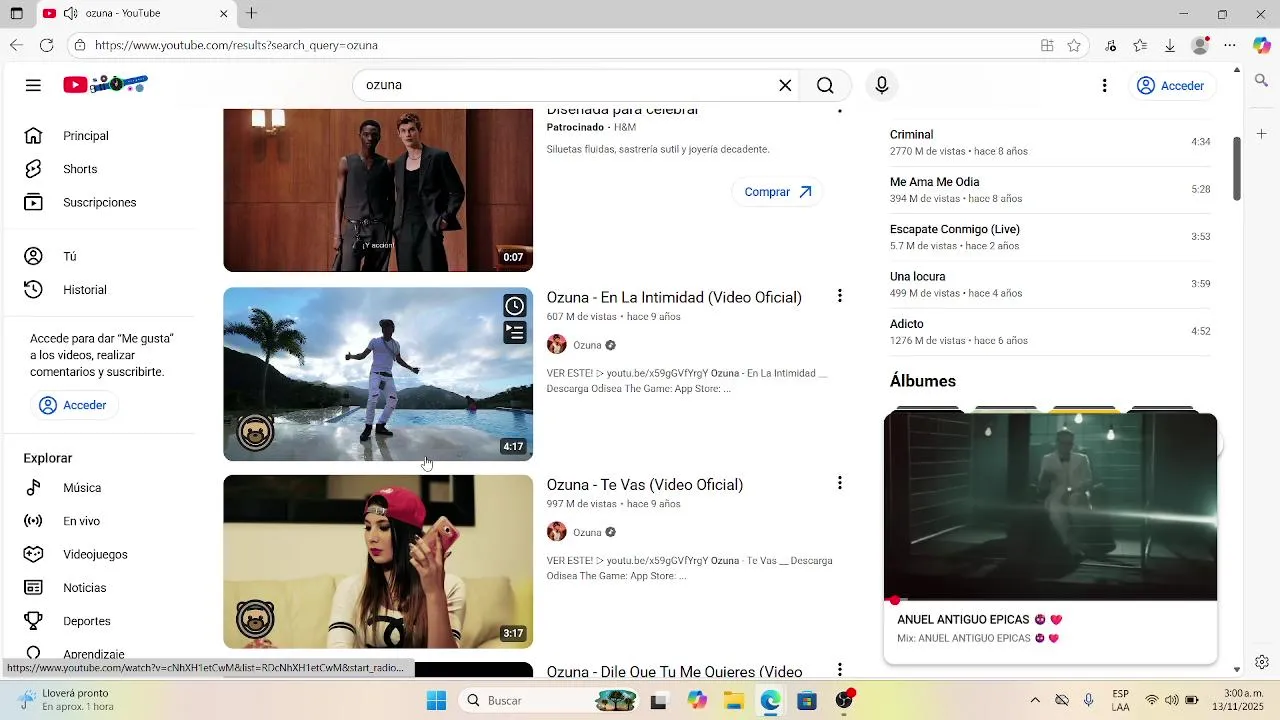Run search with magnifier button

pos(825,85)
